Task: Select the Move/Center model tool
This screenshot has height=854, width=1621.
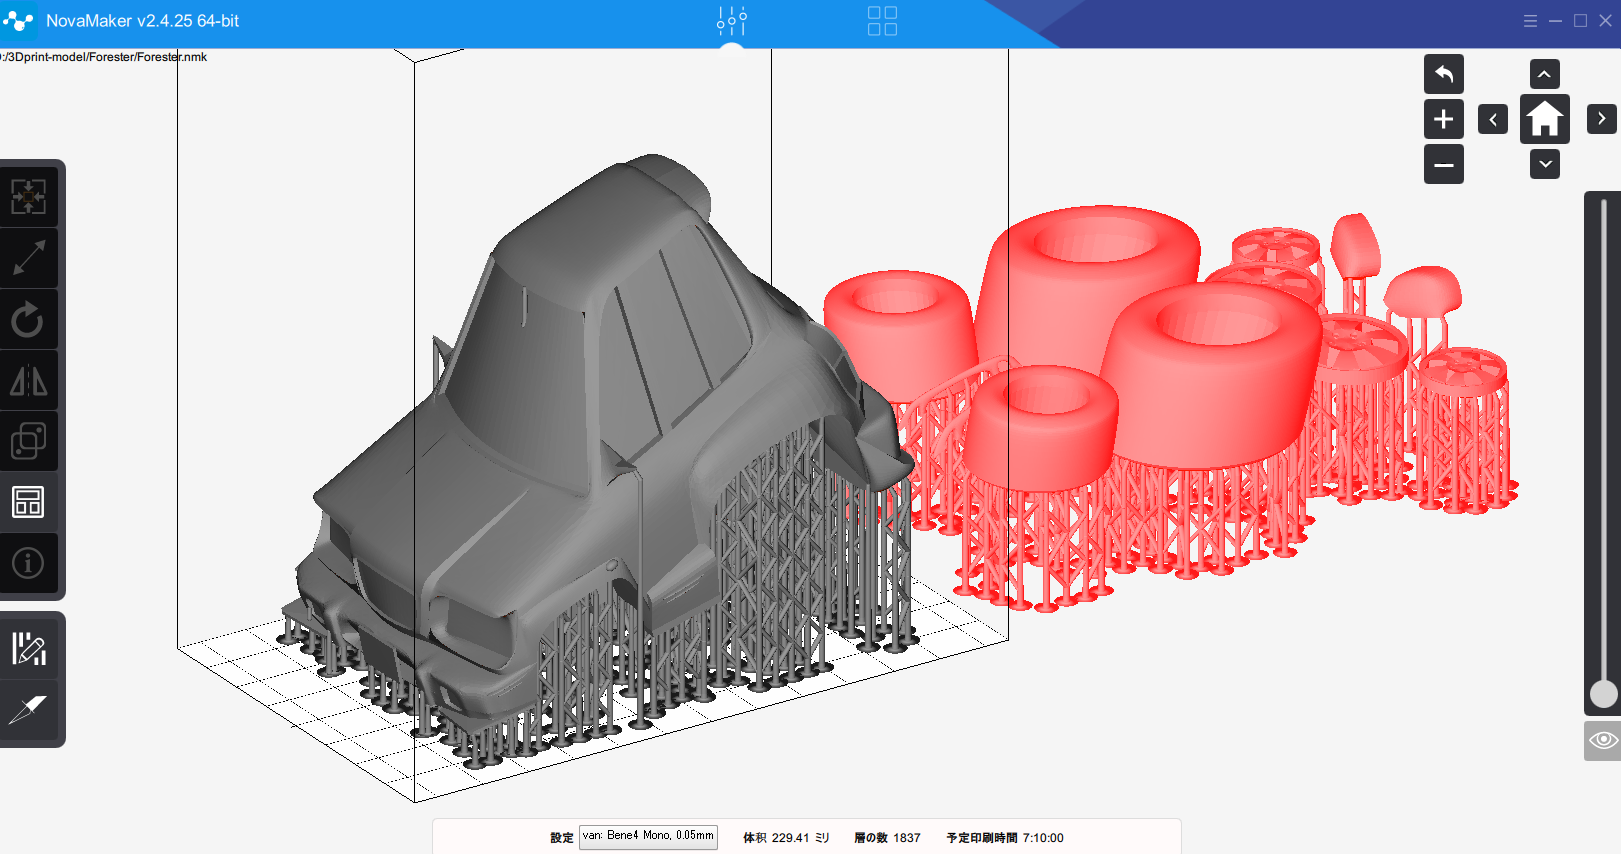Action: pyautogui.click(x=28, y=197)
